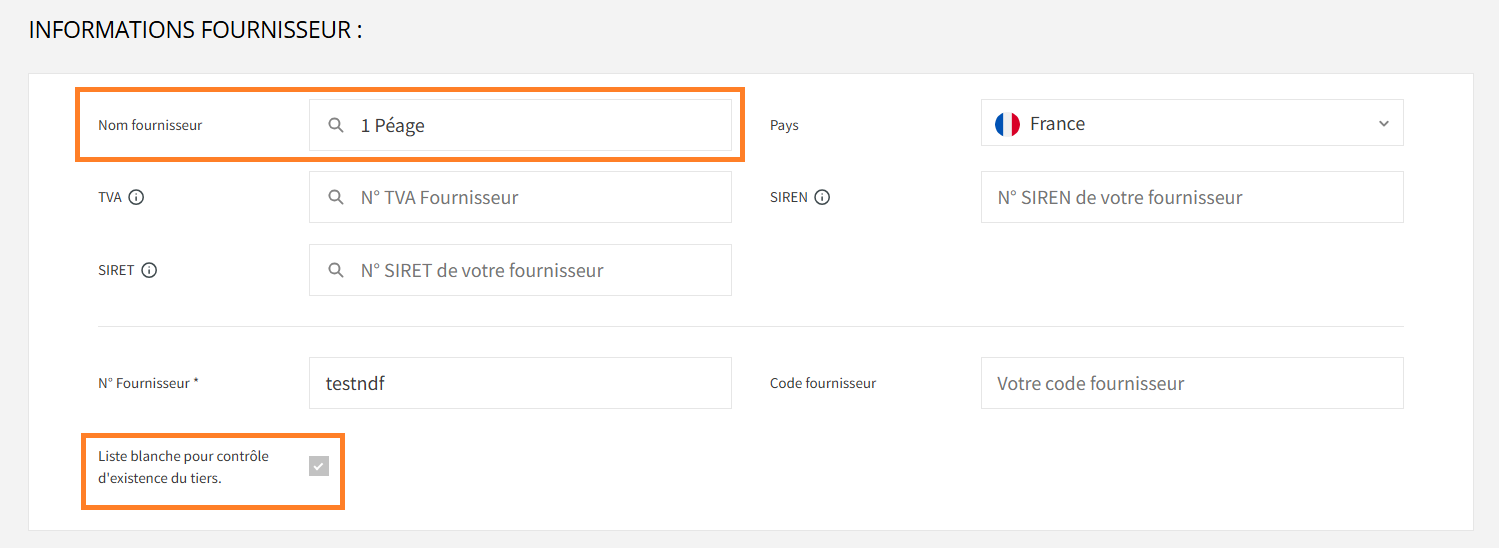Select the N° SIRET de votre fournisseur input

pos(540,270)
